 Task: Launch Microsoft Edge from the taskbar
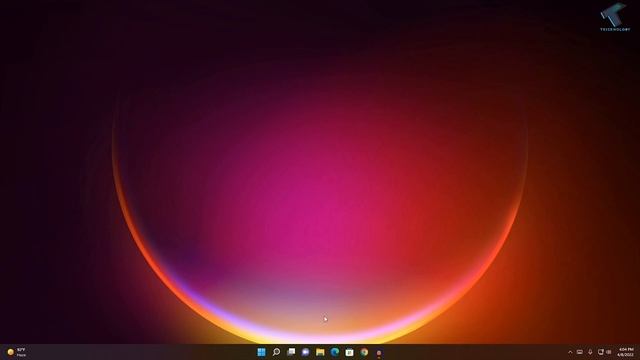335,352
